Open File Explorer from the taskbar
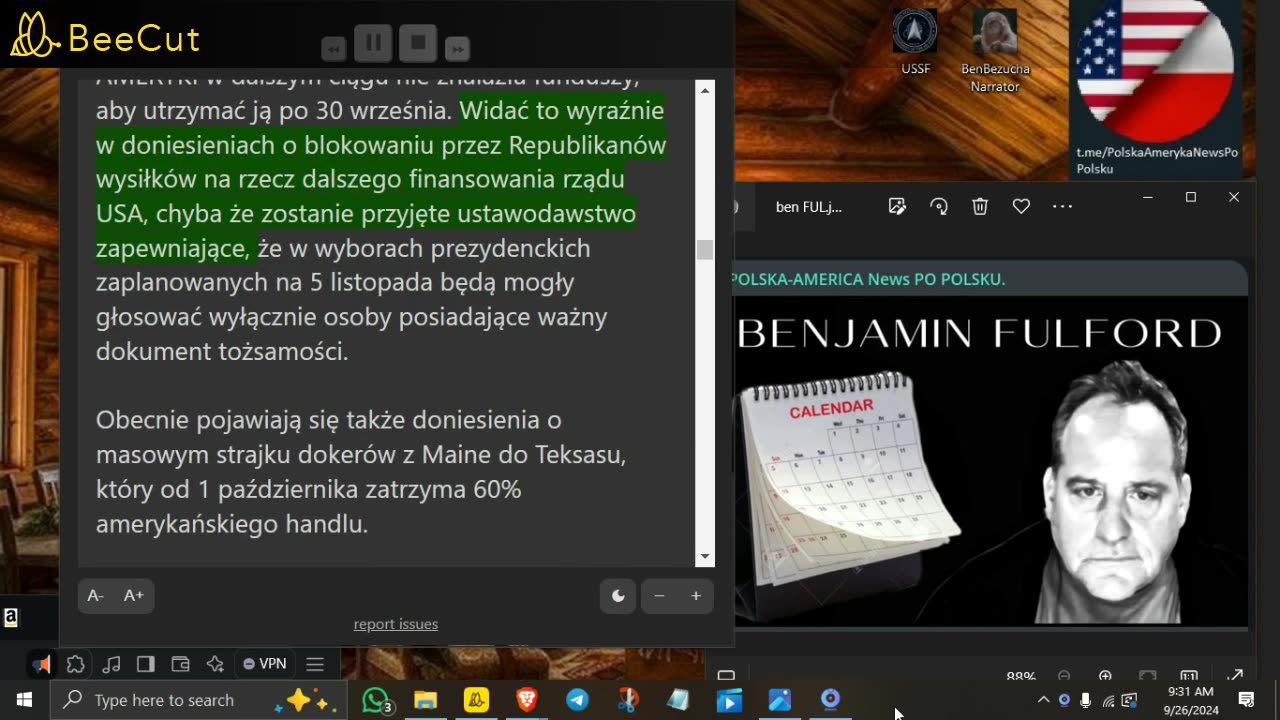The width and height of the screenshot is (1280, 720). [425, 700]
